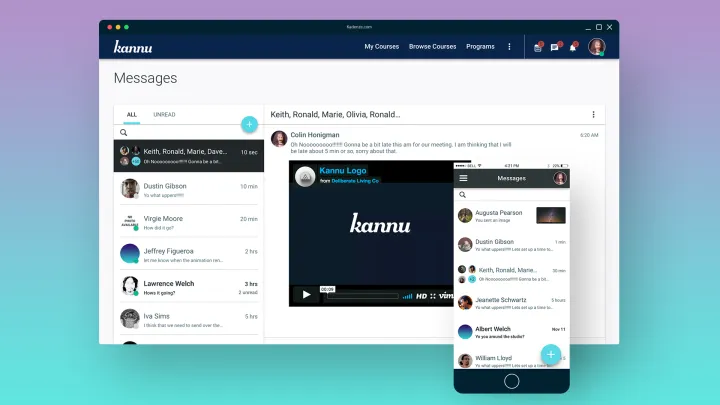Click the Kannu logo in the header

(x=133, y=46)
